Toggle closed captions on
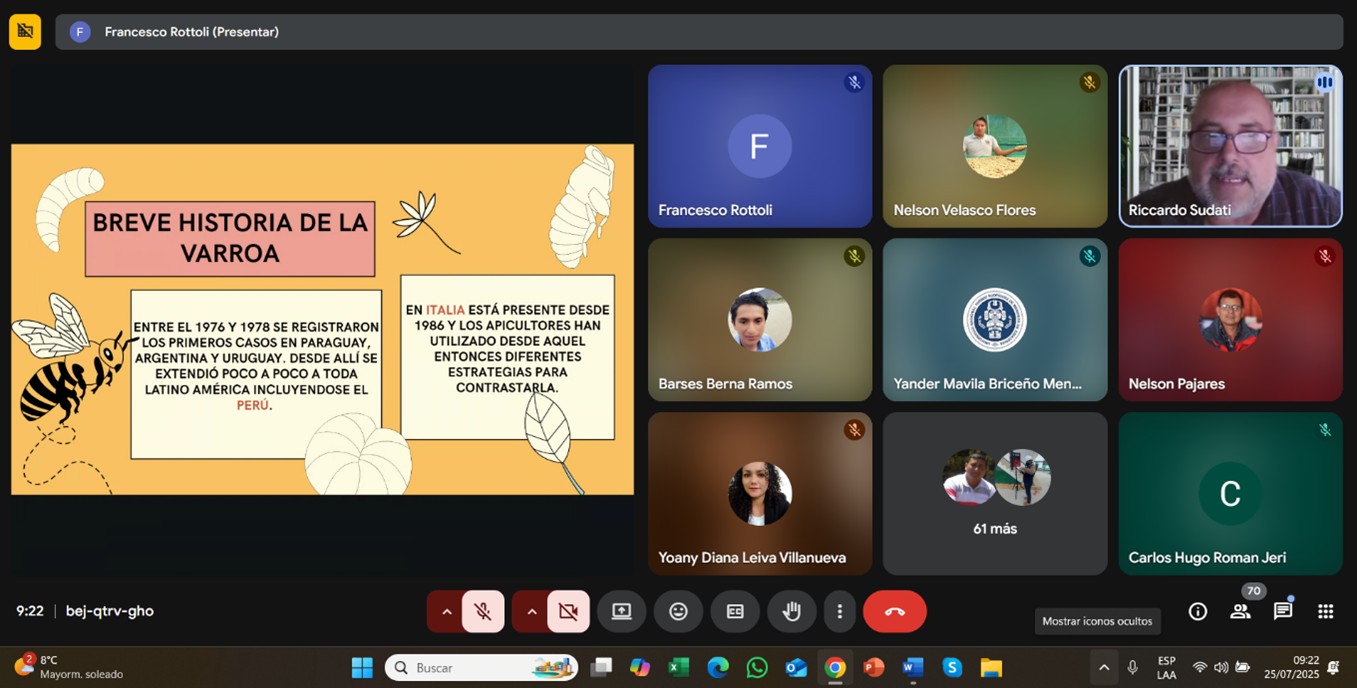The image size is (1357, 688). (x=735, y=612)
